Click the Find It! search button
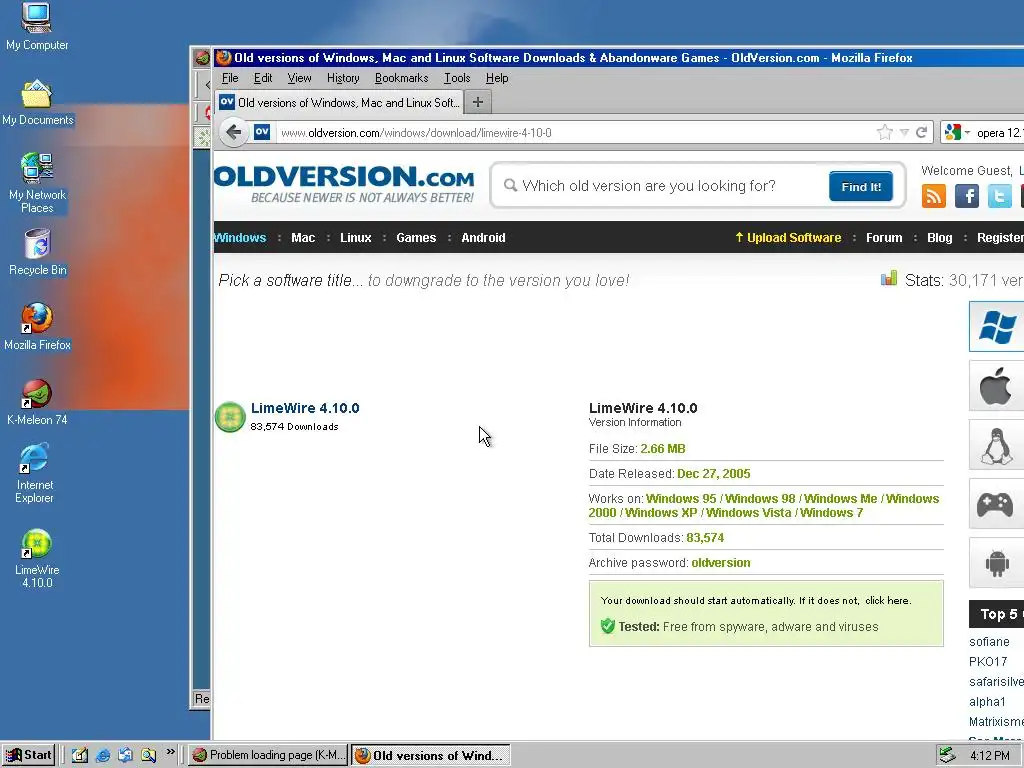Image resolution: width=1024 pixels, height=768 pixels. coord(861,187)
